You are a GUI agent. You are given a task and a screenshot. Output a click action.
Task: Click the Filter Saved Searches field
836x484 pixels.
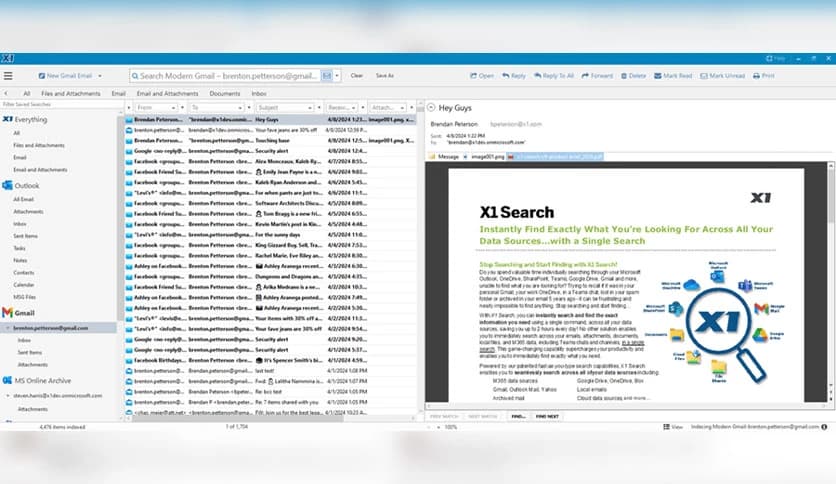coord(61,104)
